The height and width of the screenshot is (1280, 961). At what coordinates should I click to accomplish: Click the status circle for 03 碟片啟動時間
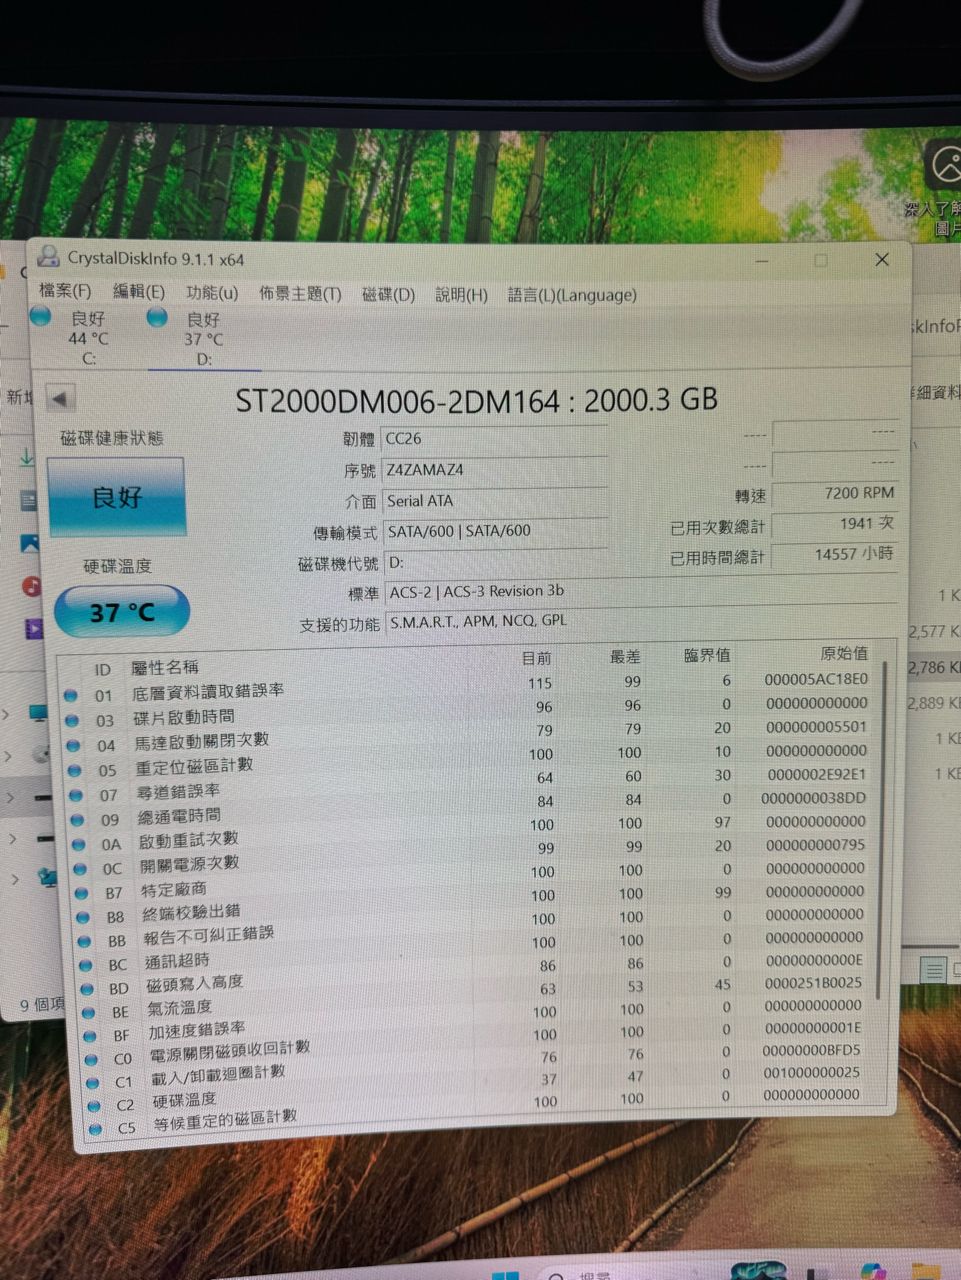pos(72,720)
